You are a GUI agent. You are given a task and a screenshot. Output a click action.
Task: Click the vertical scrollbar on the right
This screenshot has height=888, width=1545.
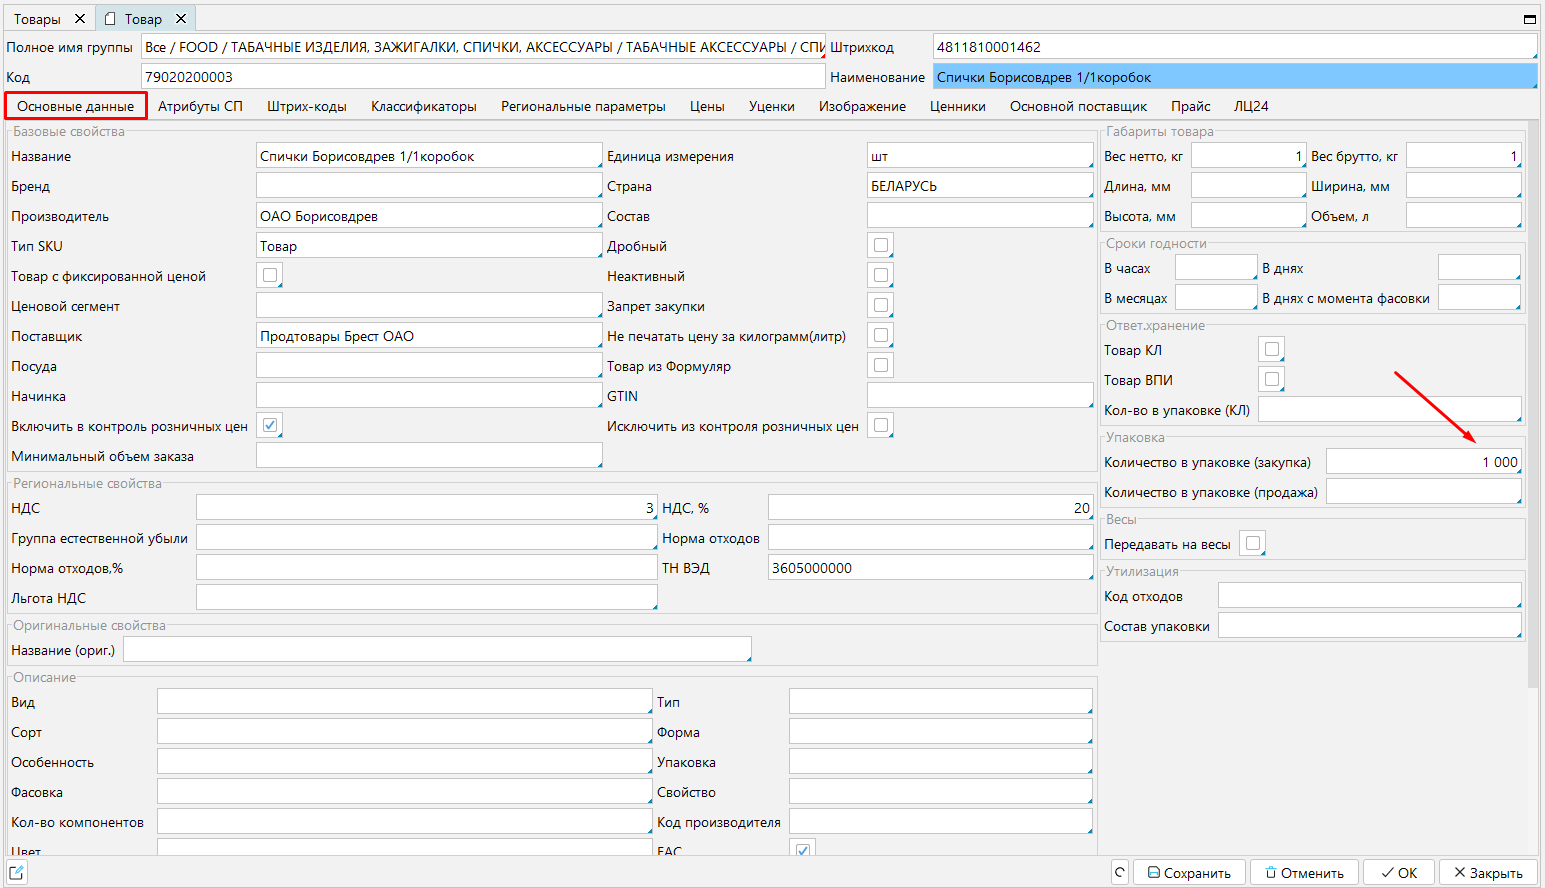(x=1533, y=400)
